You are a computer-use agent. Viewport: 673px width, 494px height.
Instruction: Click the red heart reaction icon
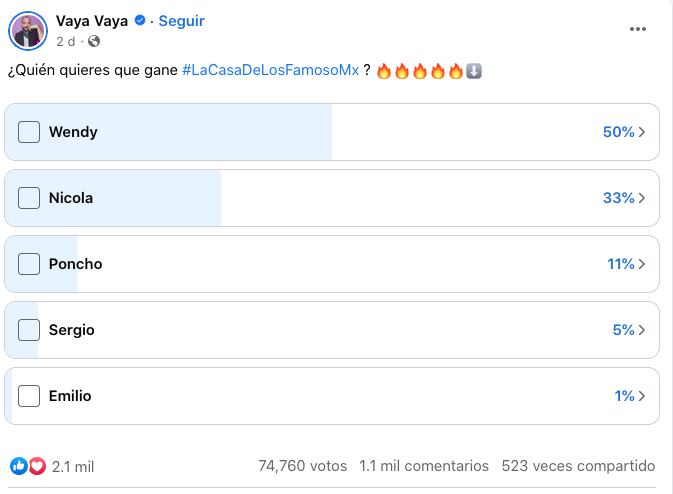(37, 466)
